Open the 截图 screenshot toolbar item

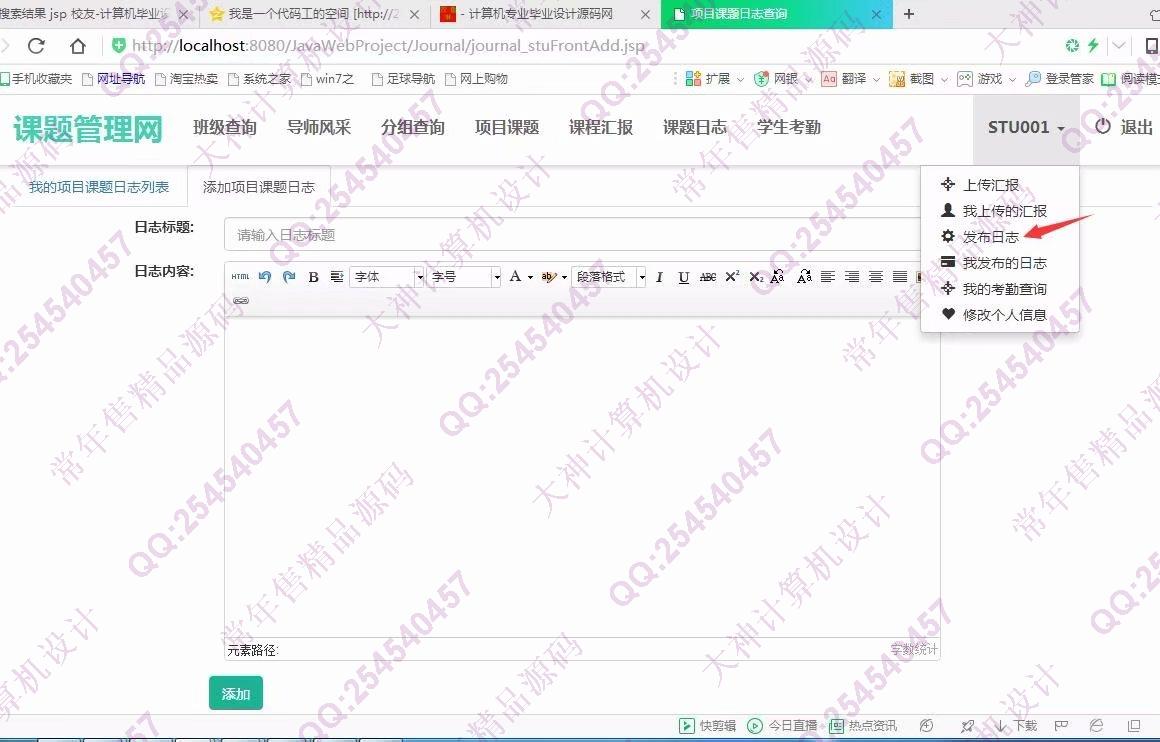pos(918,78)
